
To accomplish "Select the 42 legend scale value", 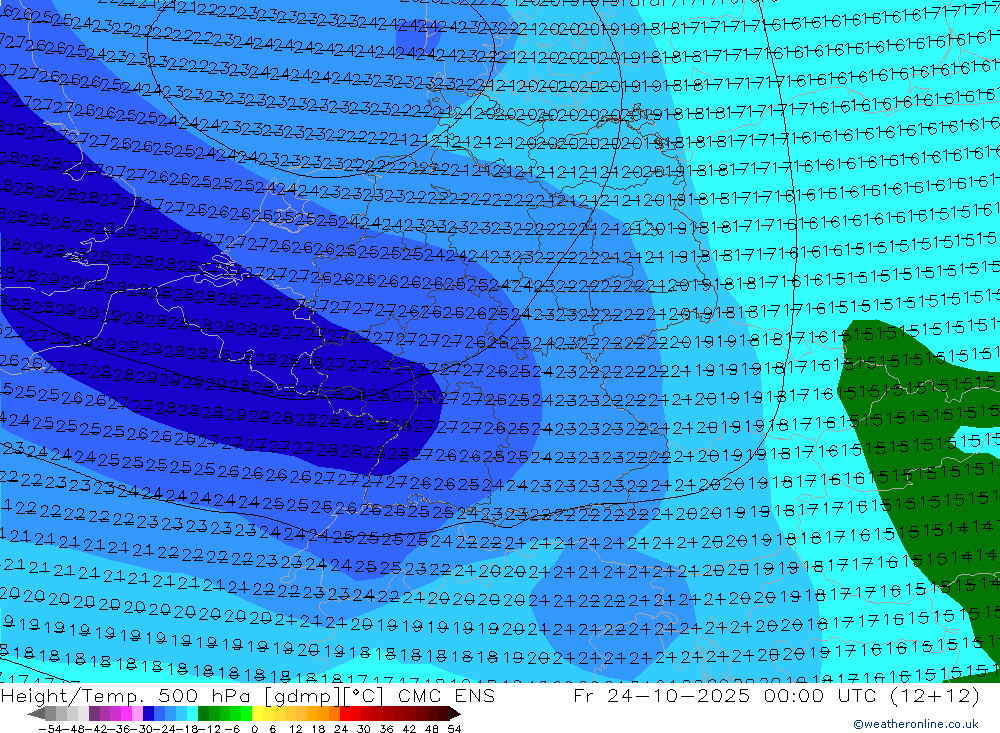I will click(x=409, y=729).
